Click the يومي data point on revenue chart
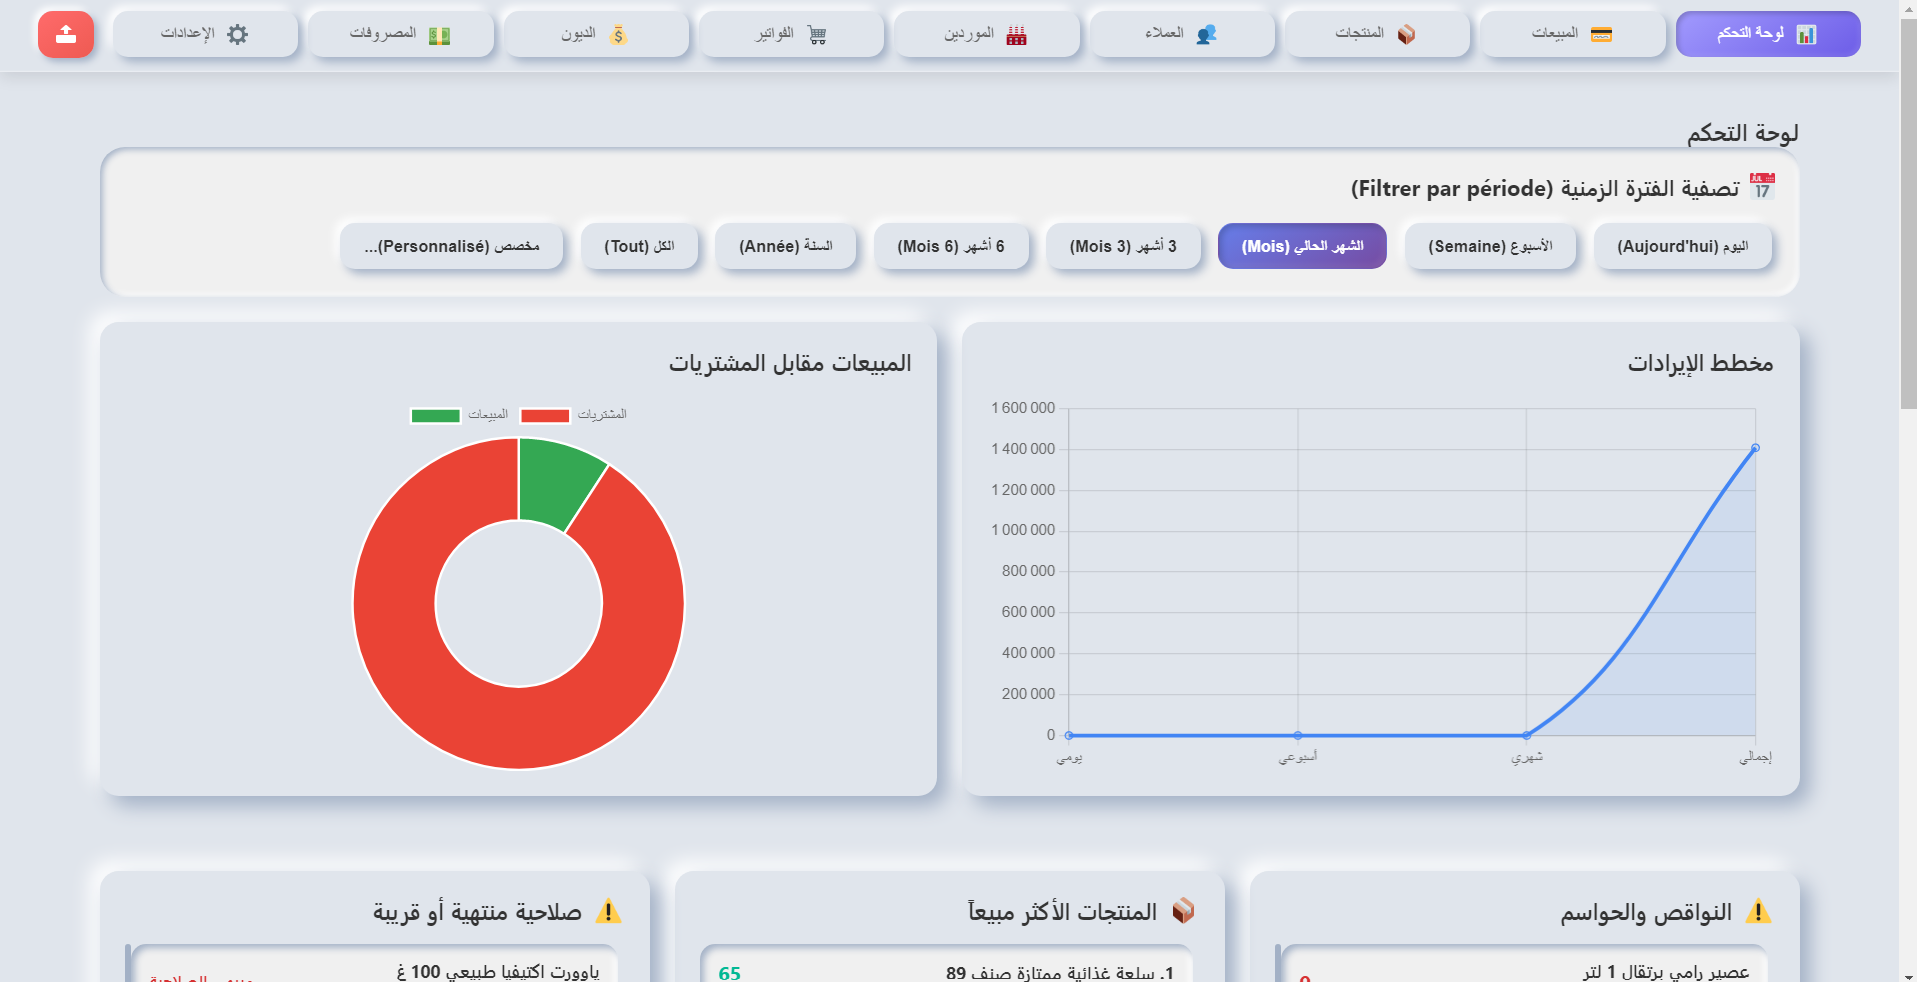 (1069, 735)
